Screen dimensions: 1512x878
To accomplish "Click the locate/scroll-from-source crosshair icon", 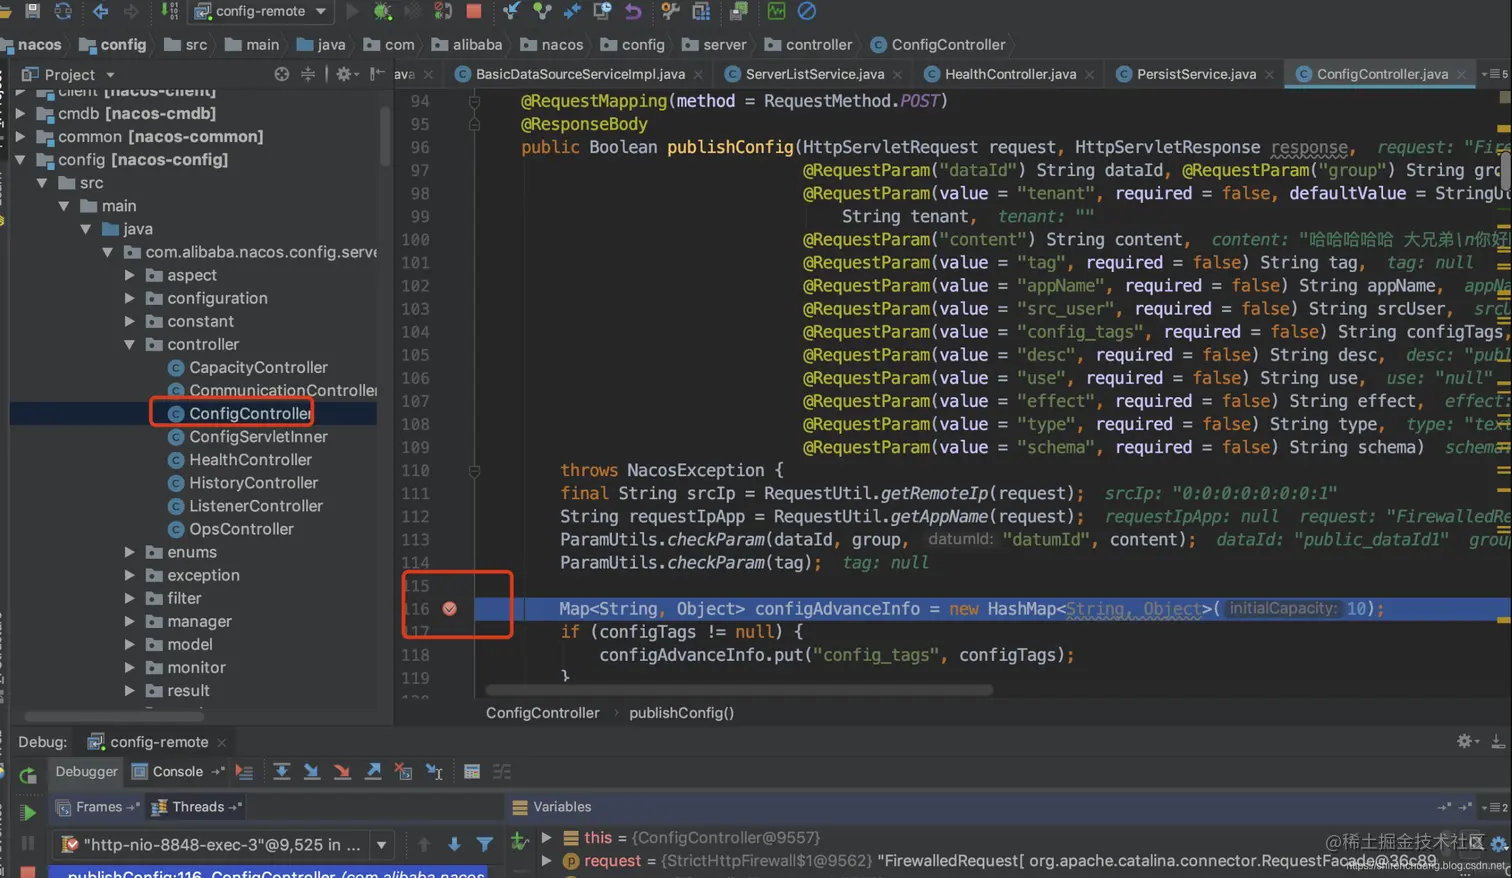I will point(282,74).
